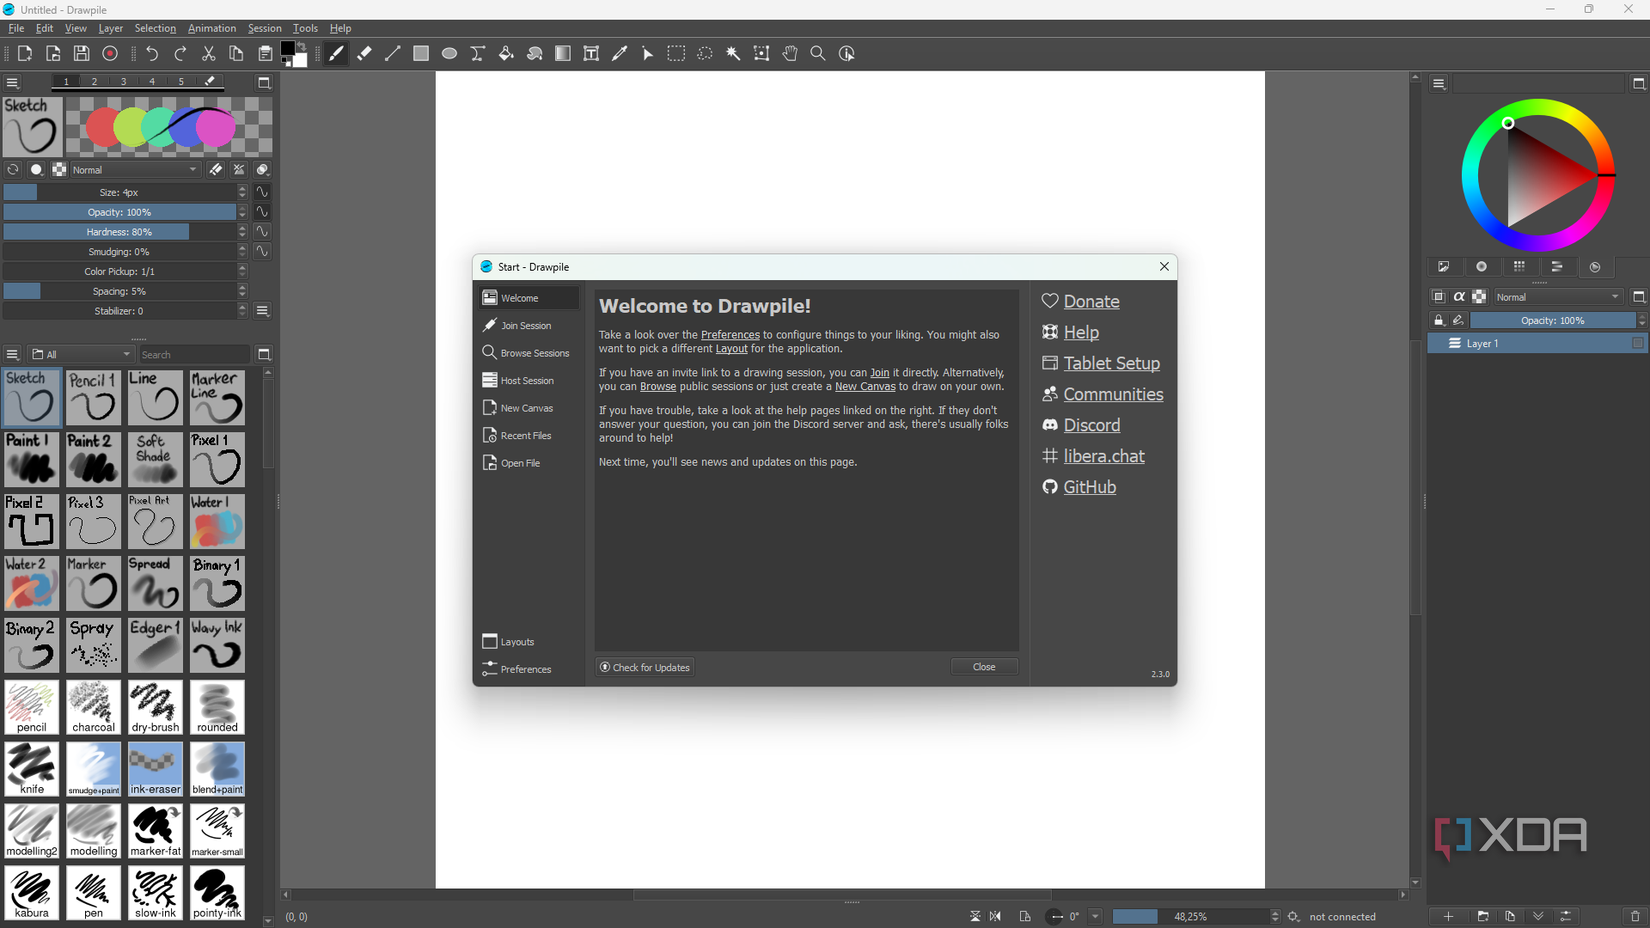Select the Color picker eyedropper tool
Image resolution: width=1650 pixels, height=928 pixels.
[x=619, y=54]
